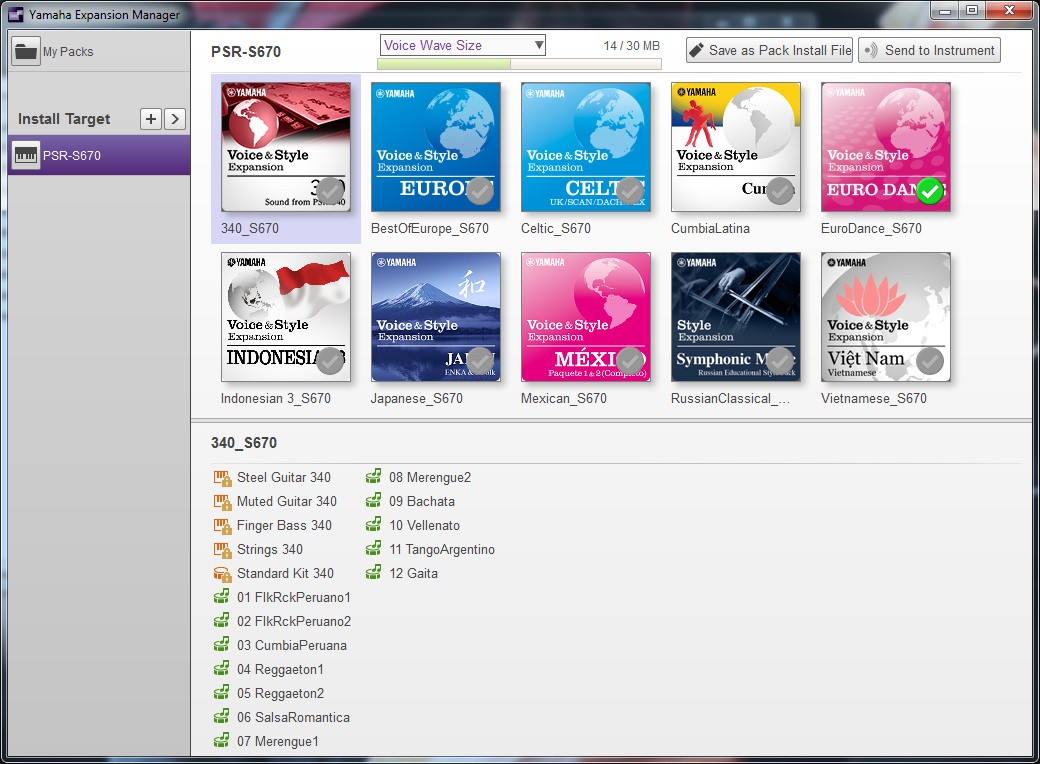Viewport: 1040px width, 764px height.
Task: Click the 06 SalsaRomantica style name
Action: point(293,718)
